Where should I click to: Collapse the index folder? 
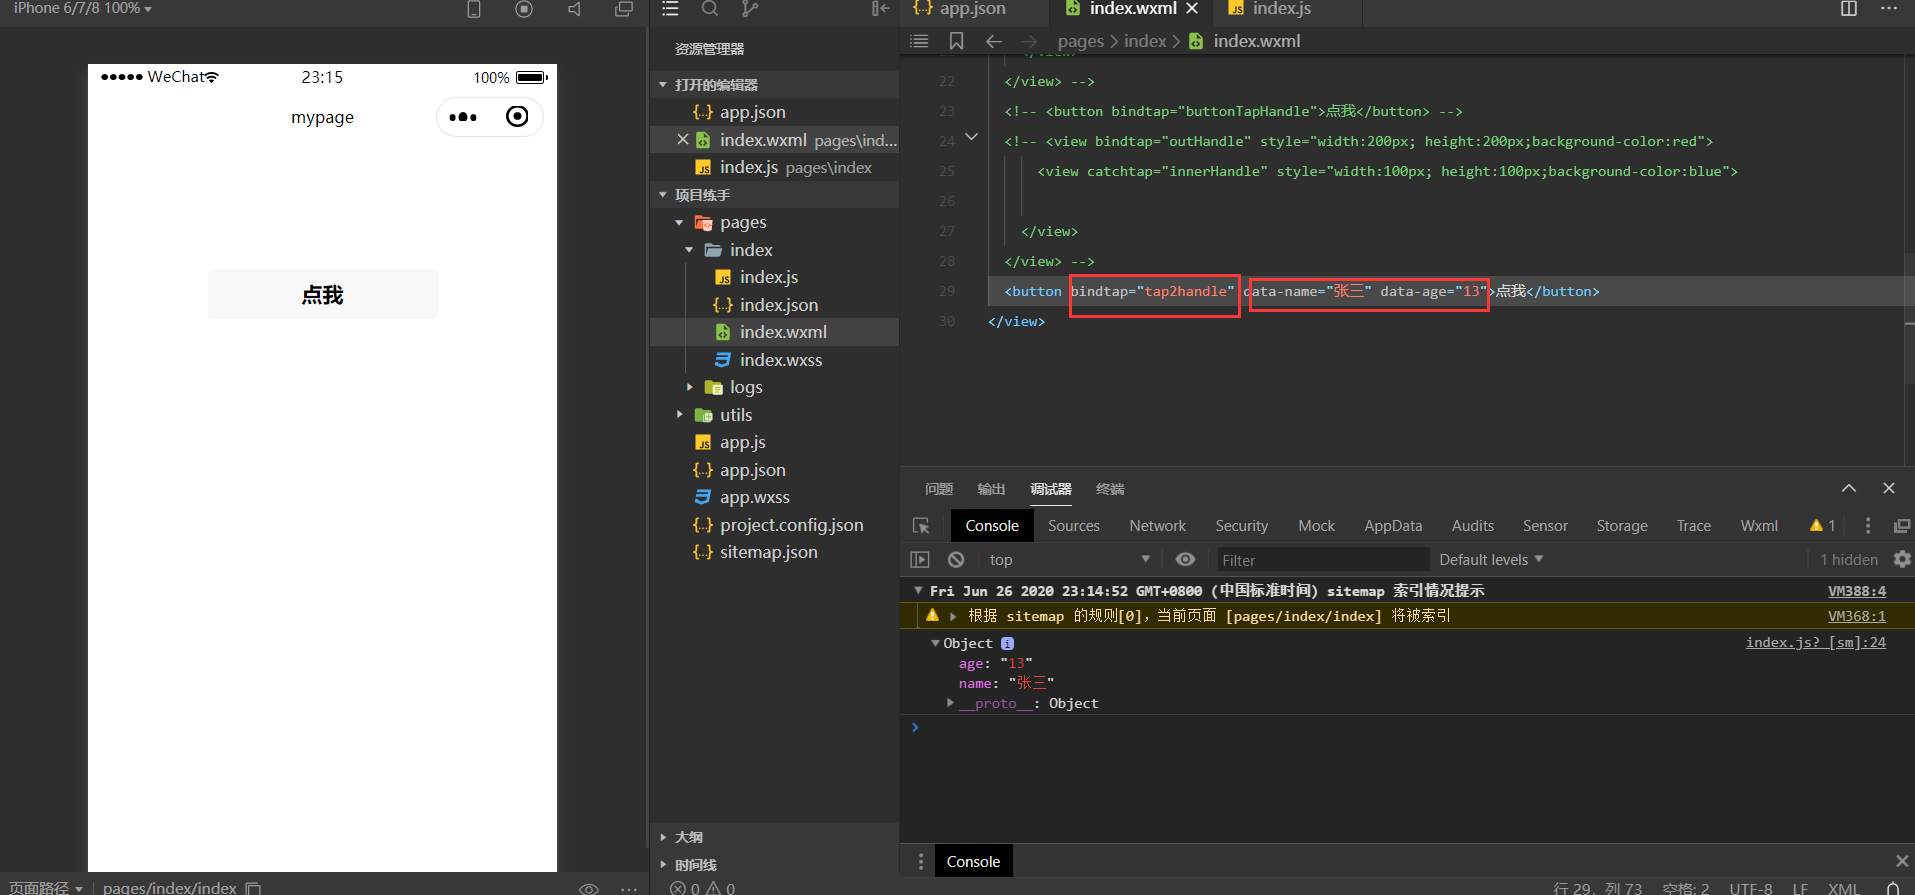[690, 250]
